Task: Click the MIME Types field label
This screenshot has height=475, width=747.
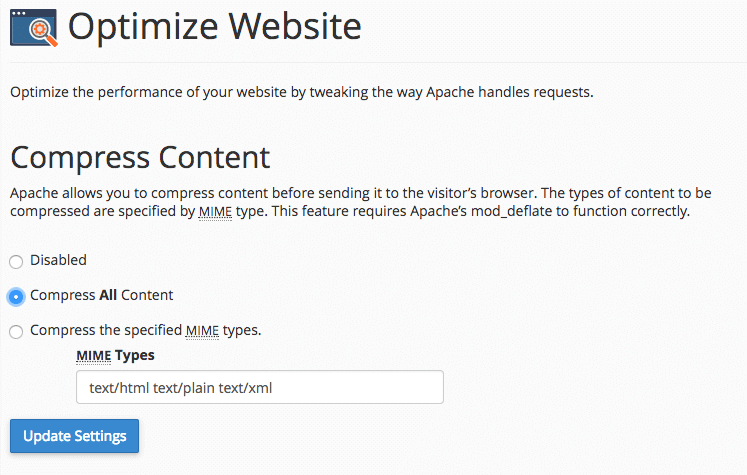Action: (x=115, y=355)
